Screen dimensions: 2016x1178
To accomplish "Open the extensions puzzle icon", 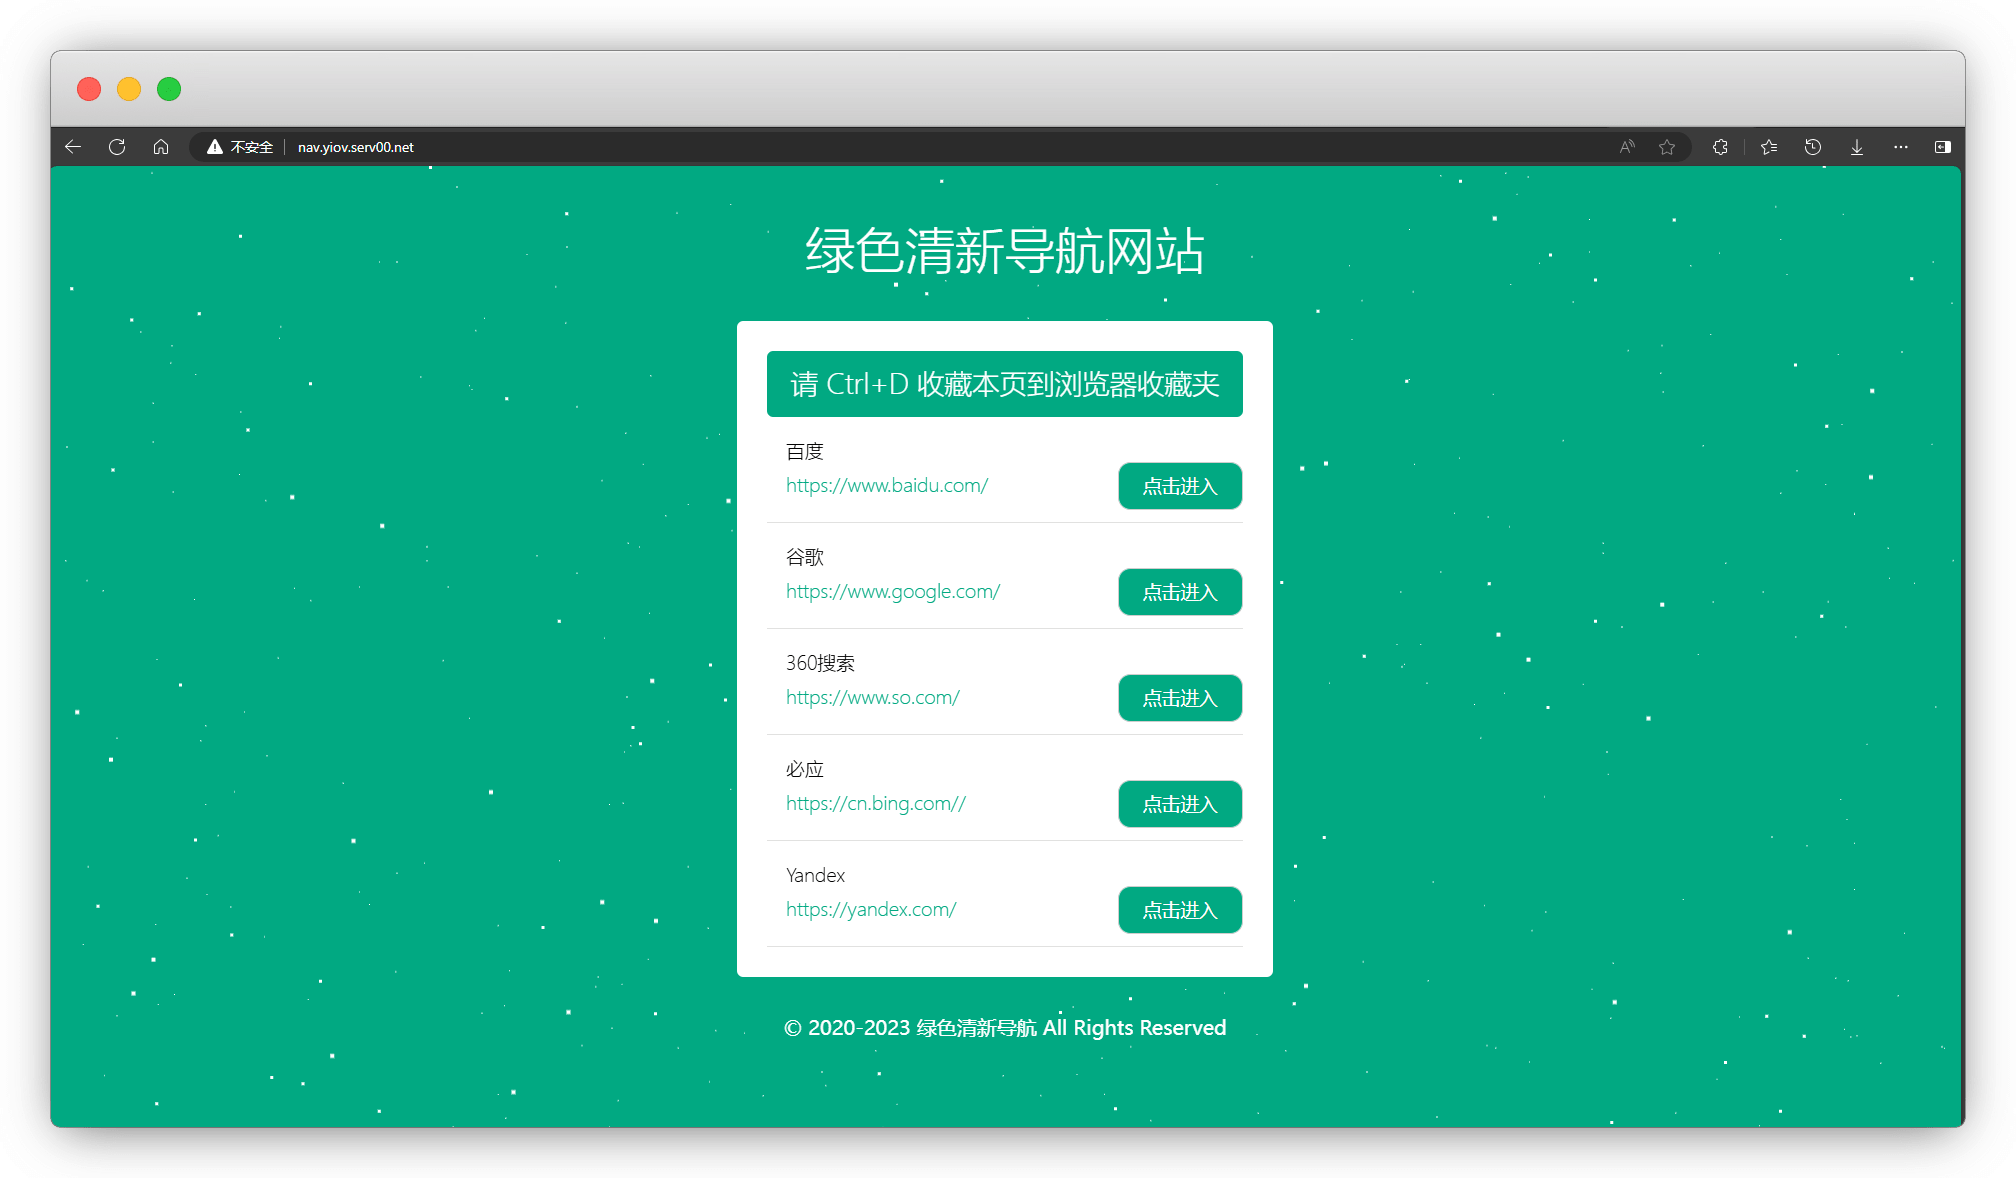I will click(x=1720, y=147).
